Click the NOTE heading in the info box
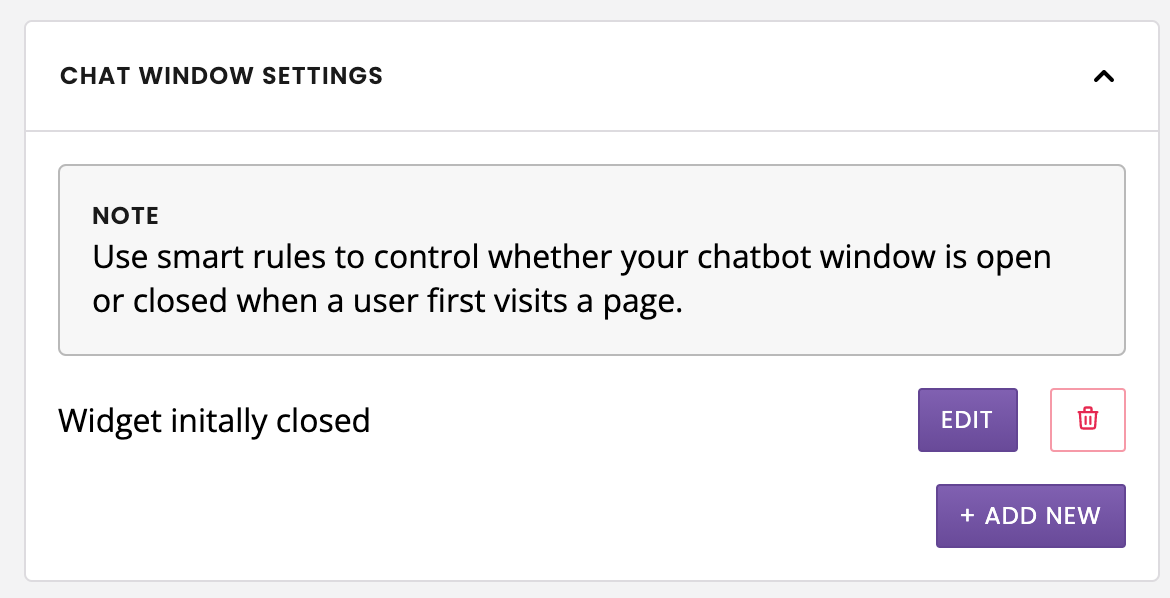The image size is (1170, 598). pos(125,216)
